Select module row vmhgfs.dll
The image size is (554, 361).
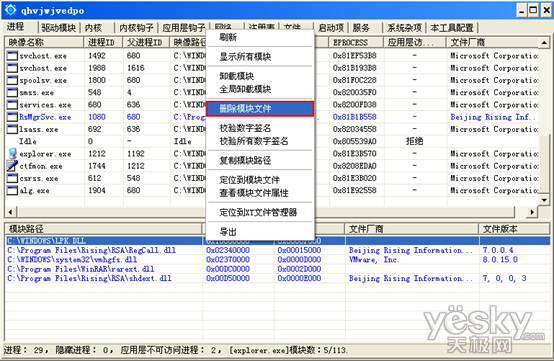(278, 260)
